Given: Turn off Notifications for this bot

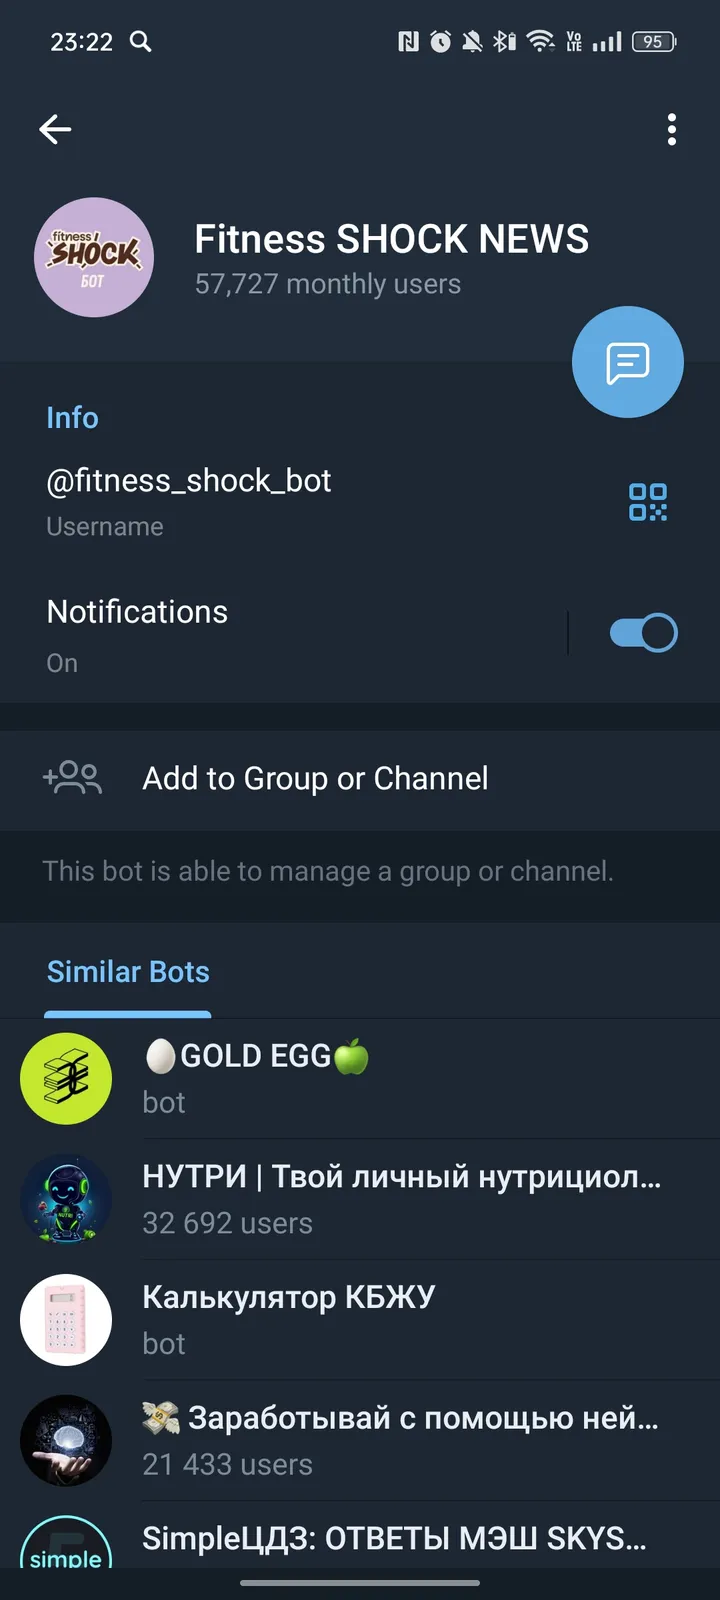Looking at the screenshot, I should (643, 632).
